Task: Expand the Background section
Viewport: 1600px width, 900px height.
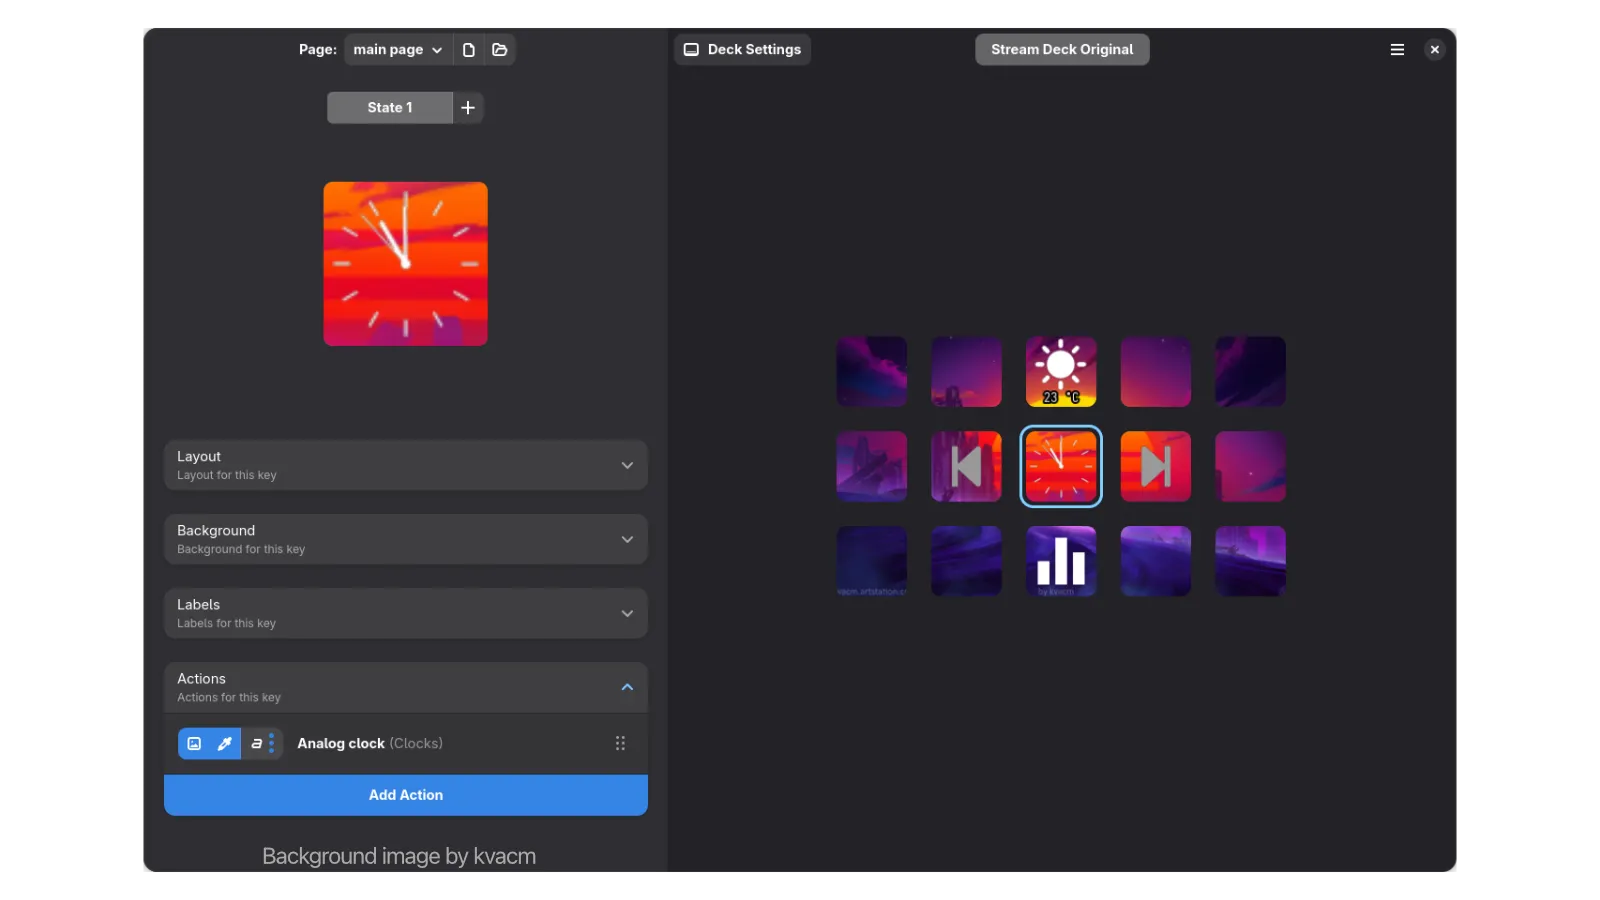Action: click(406, 540)
